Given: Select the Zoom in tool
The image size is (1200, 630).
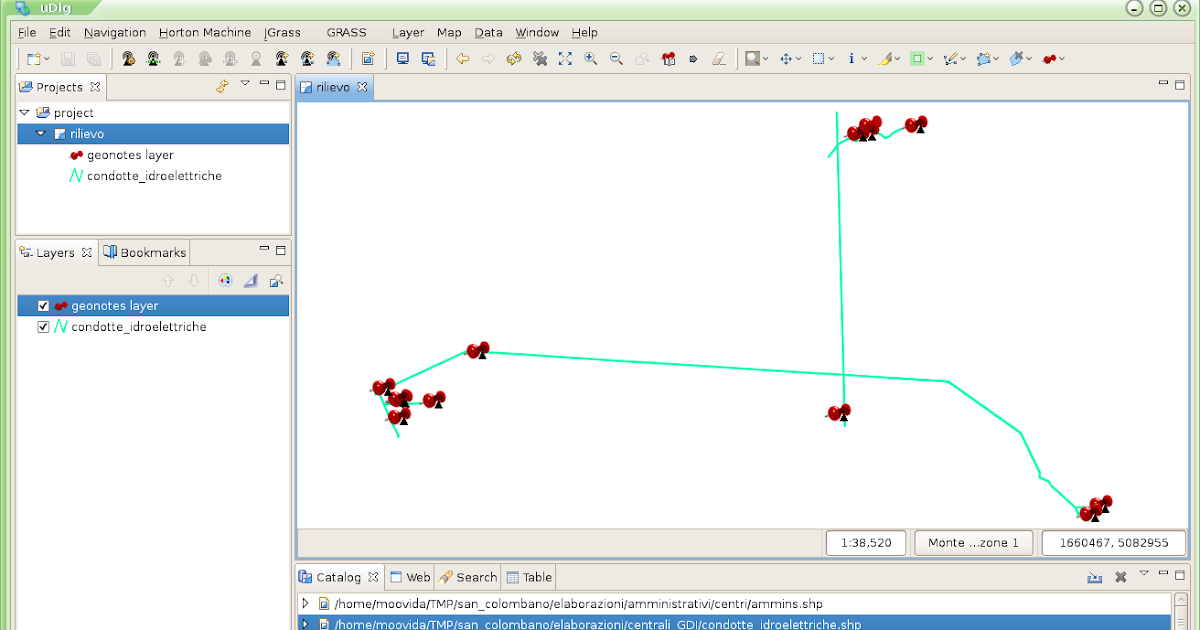Looking at the screenshot, I should (x=592, y=58).
